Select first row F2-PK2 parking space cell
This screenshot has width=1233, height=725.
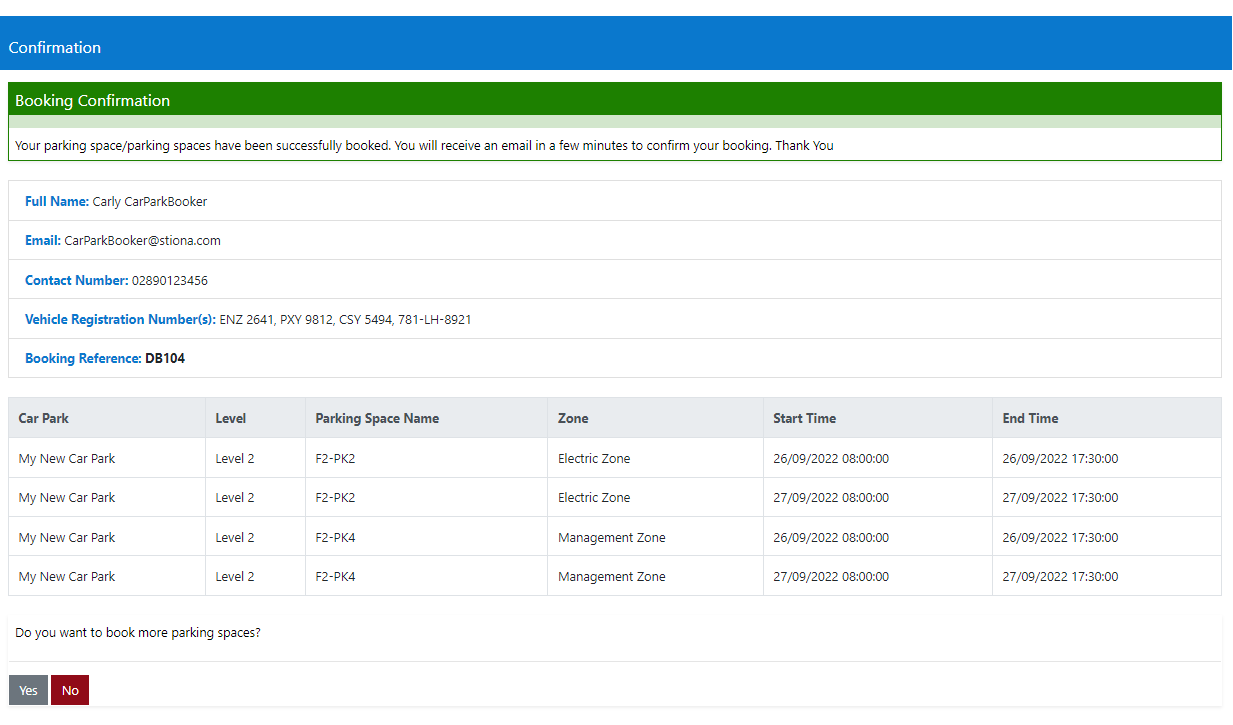[x=335, y=458]
